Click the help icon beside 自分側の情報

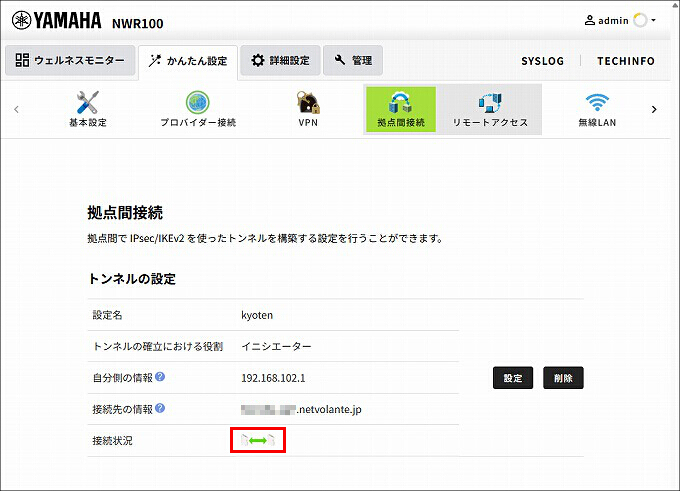pos(160,376)
